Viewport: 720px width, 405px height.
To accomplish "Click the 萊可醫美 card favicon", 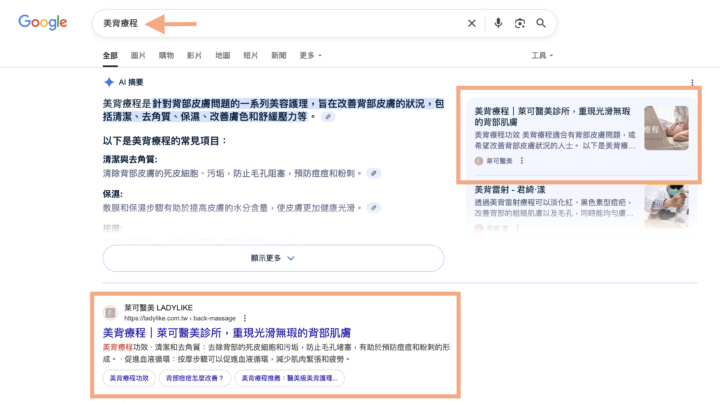I will (478, 161).
